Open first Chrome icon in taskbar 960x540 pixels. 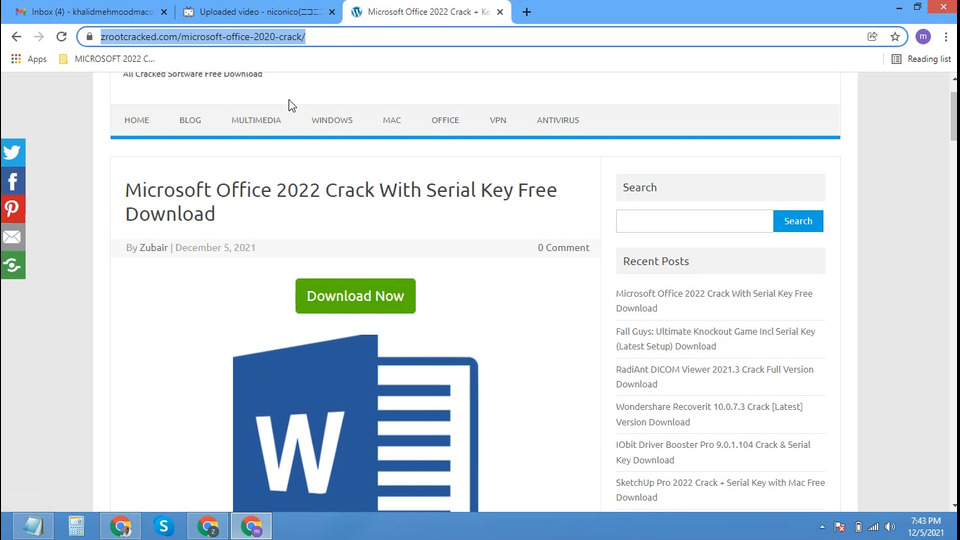point(121,526)
